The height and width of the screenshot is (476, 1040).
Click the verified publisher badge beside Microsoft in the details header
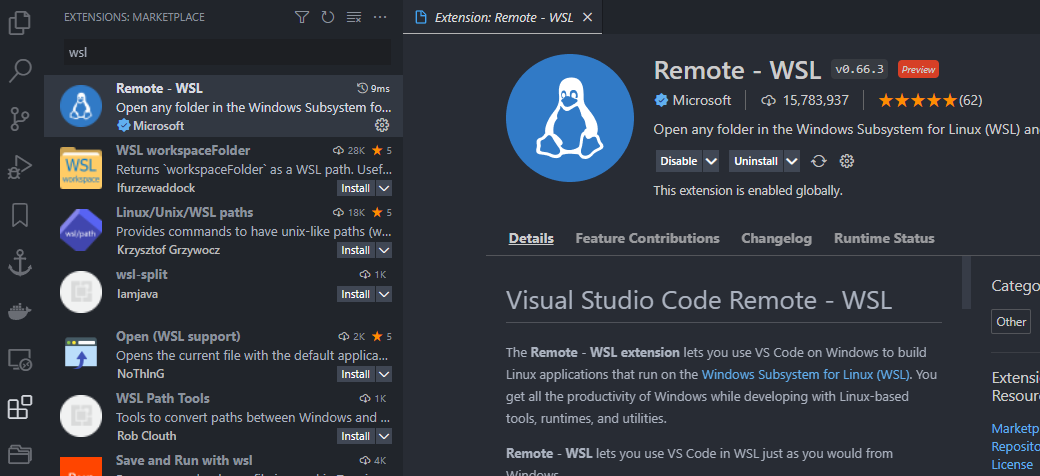(x=661, y=101)
